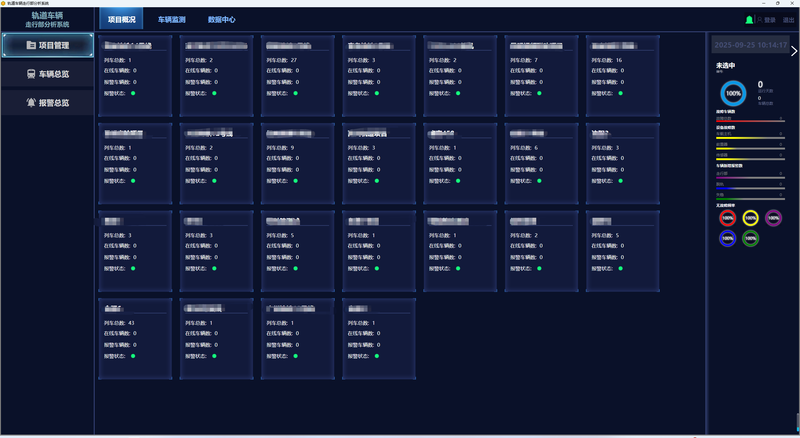The image size is (800, 438).
Task: Click green status dot on the 列车总数 9 card
Action: 295,181
